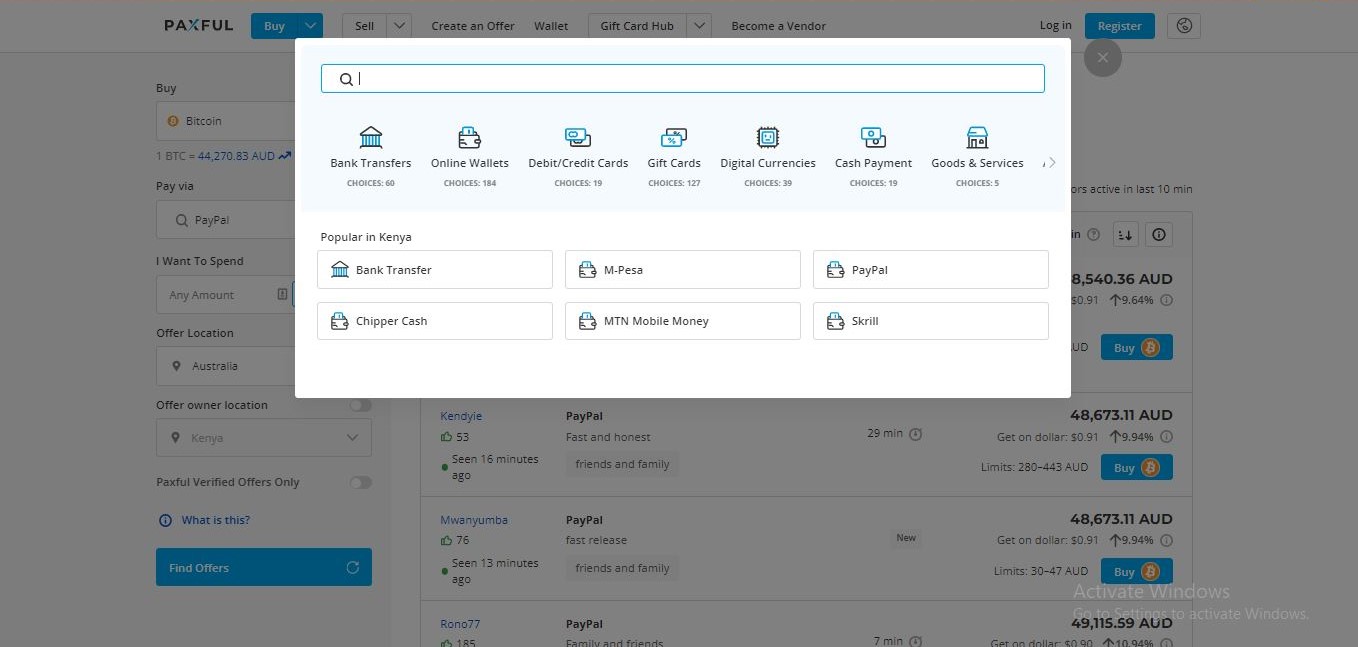Expand the Gift Card Hub dropdown arrow
The image size is (1358, 647).
point(699,26)
